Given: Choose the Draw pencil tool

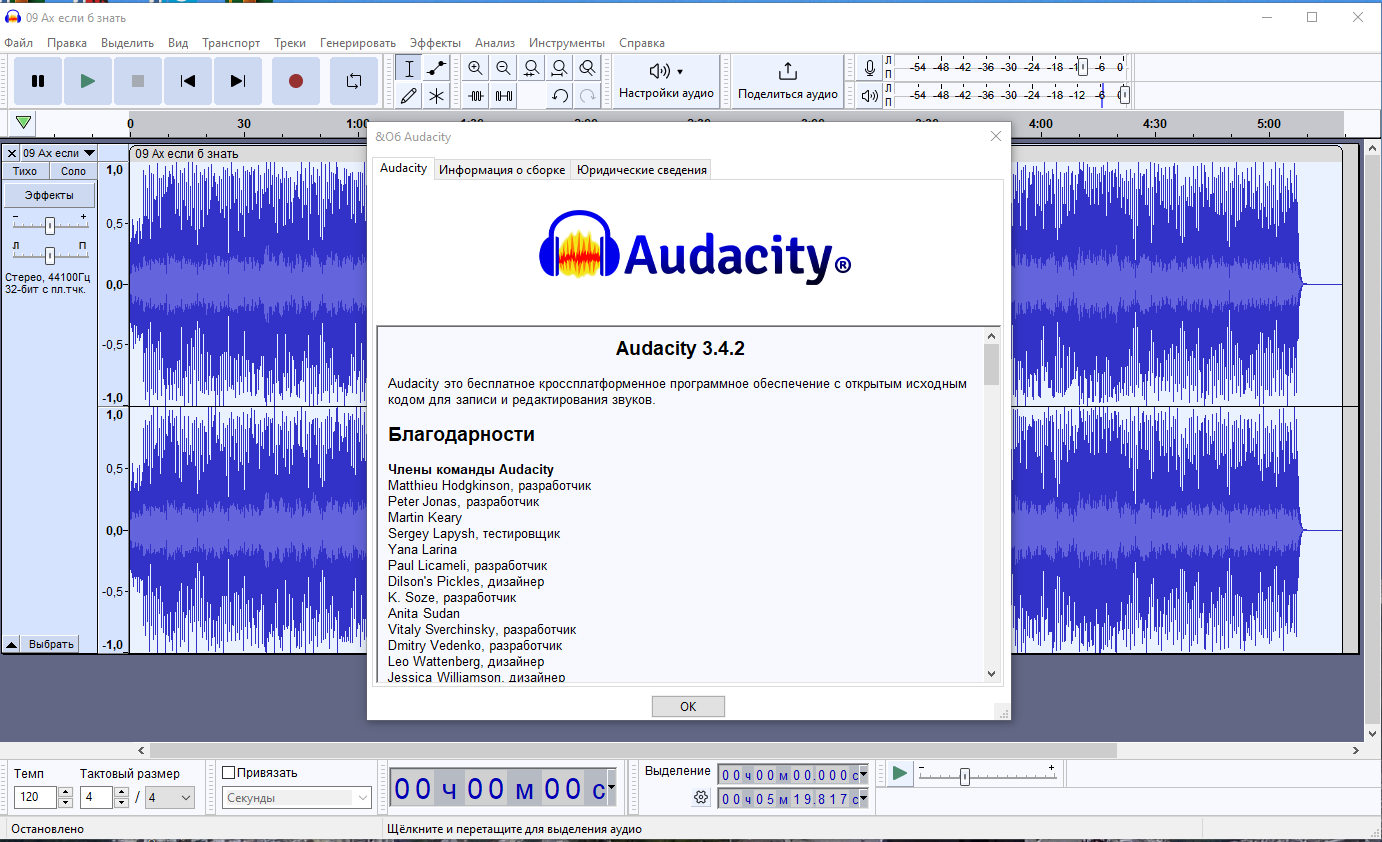Looking at the screenshot, I should point(408,96).
